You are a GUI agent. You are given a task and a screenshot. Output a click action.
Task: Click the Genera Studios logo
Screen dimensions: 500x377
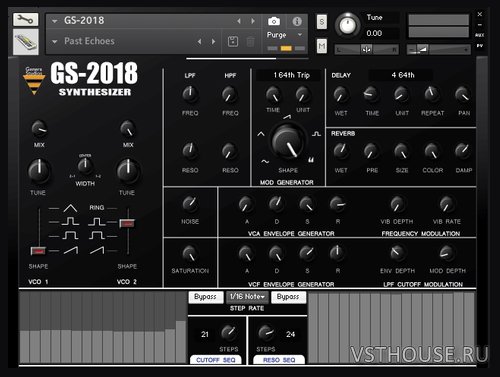tap(34, 80)
